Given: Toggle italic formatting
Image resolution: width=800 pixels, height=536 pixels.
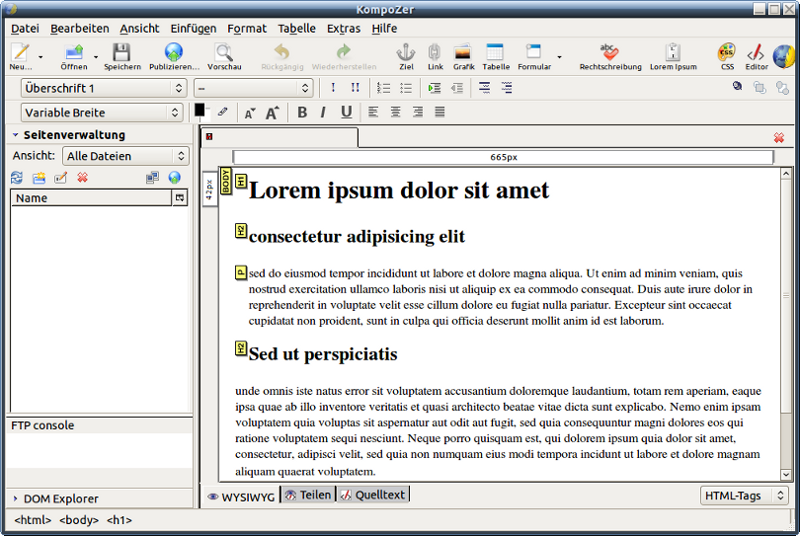Looking at the screenshot, I should (x=323, y=112).
